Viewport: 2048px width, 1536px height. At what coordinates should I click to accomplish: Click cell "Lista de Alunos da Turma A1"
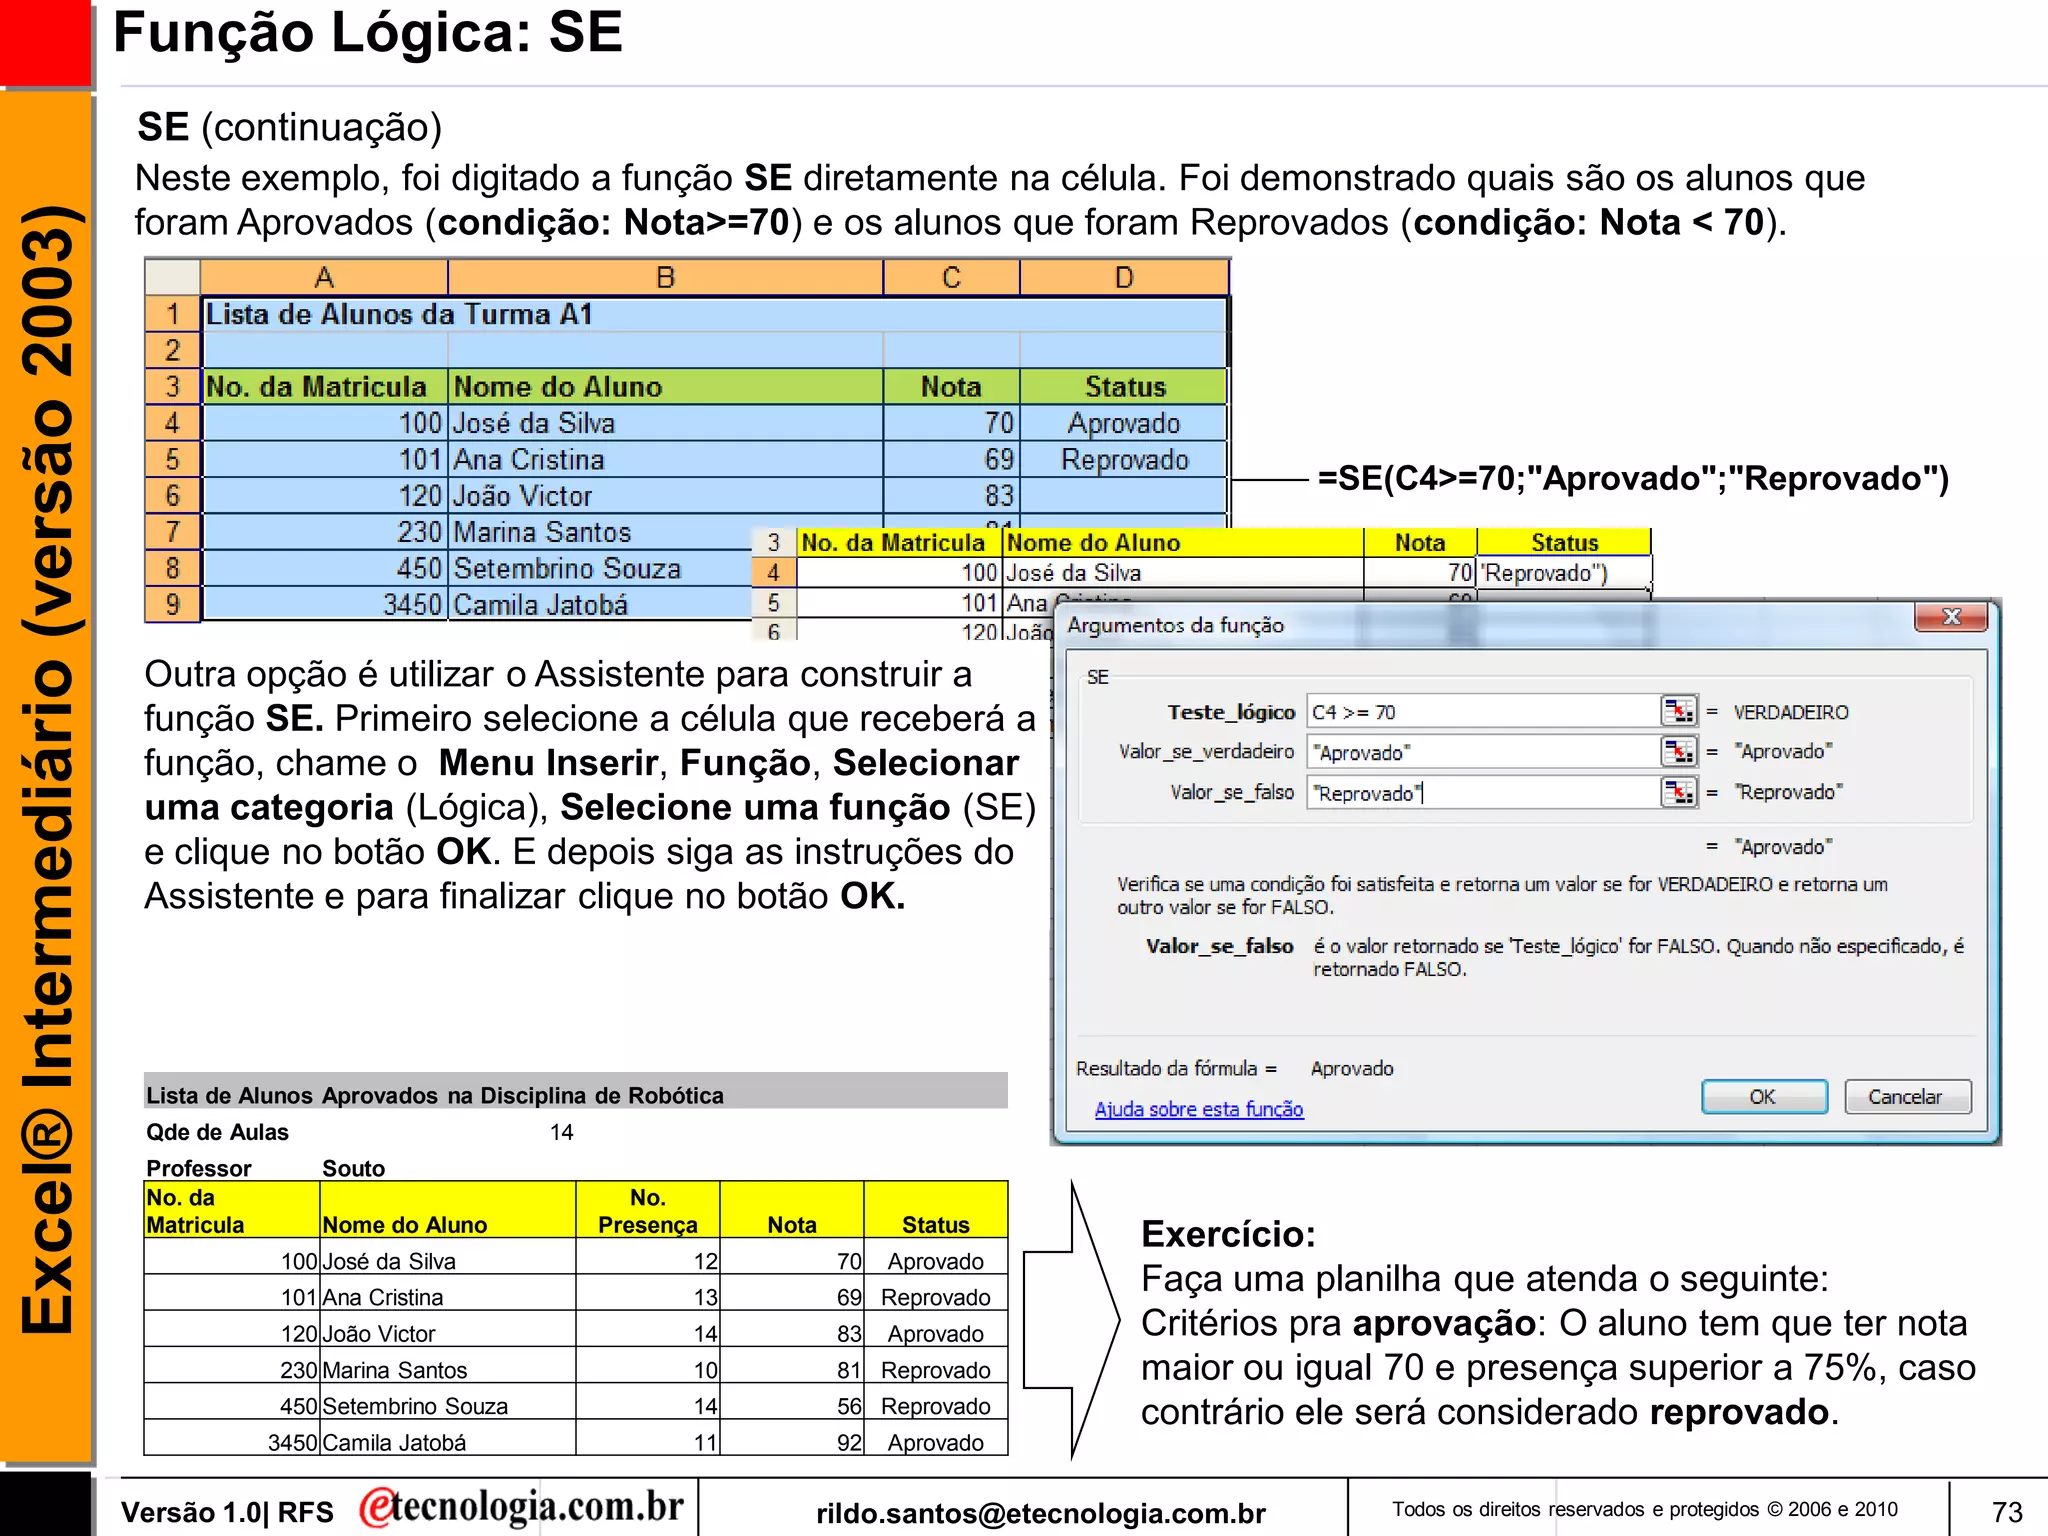[714, 314]
